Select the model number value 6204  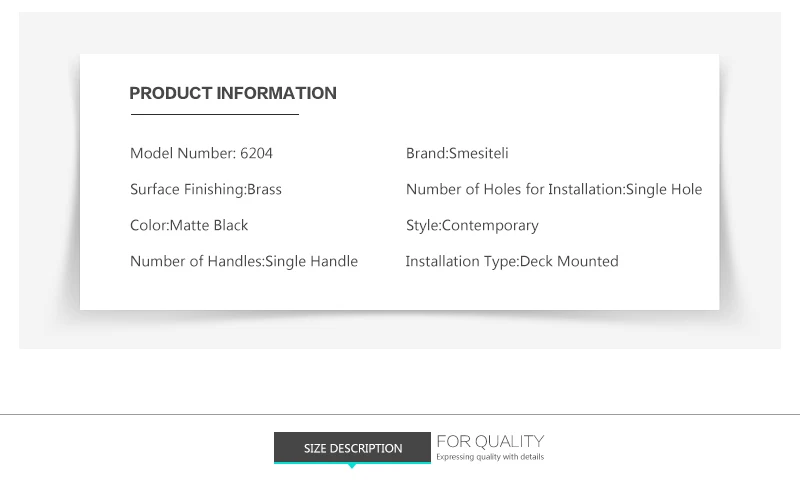[x=257, y=154]
